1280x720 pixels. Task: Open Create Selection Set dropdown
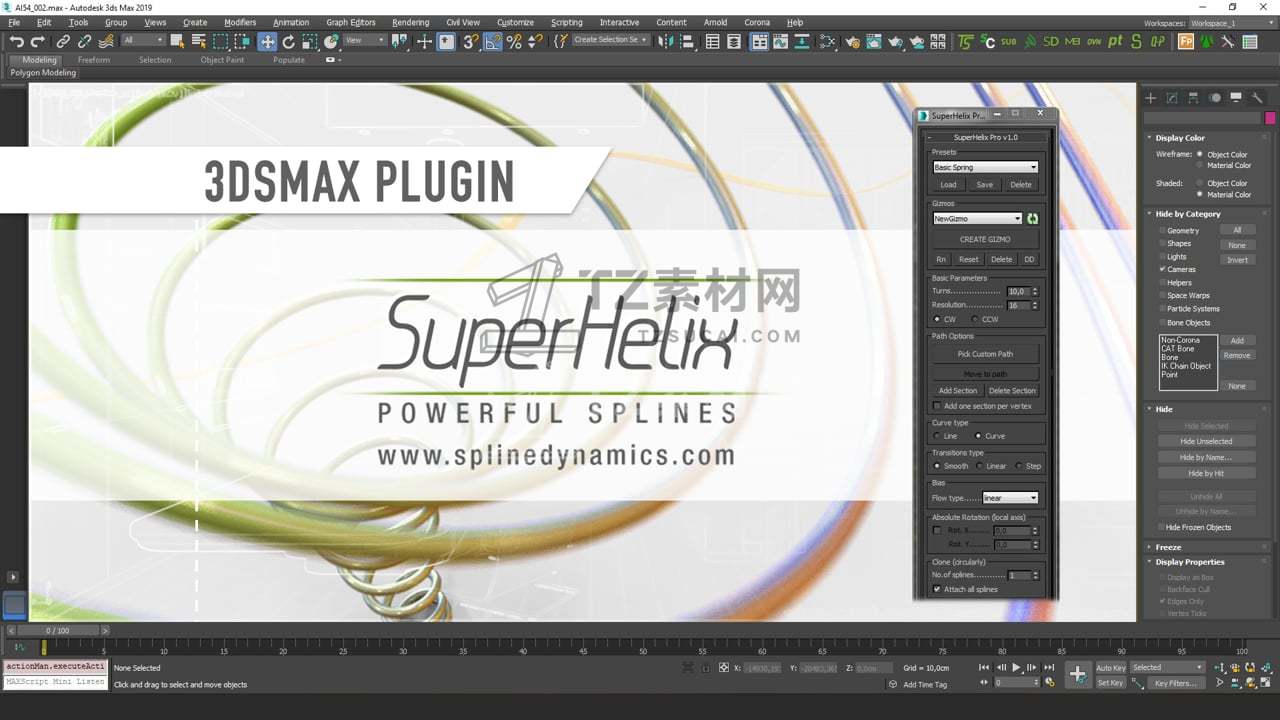pyautogui.click(x=611, y=40)
